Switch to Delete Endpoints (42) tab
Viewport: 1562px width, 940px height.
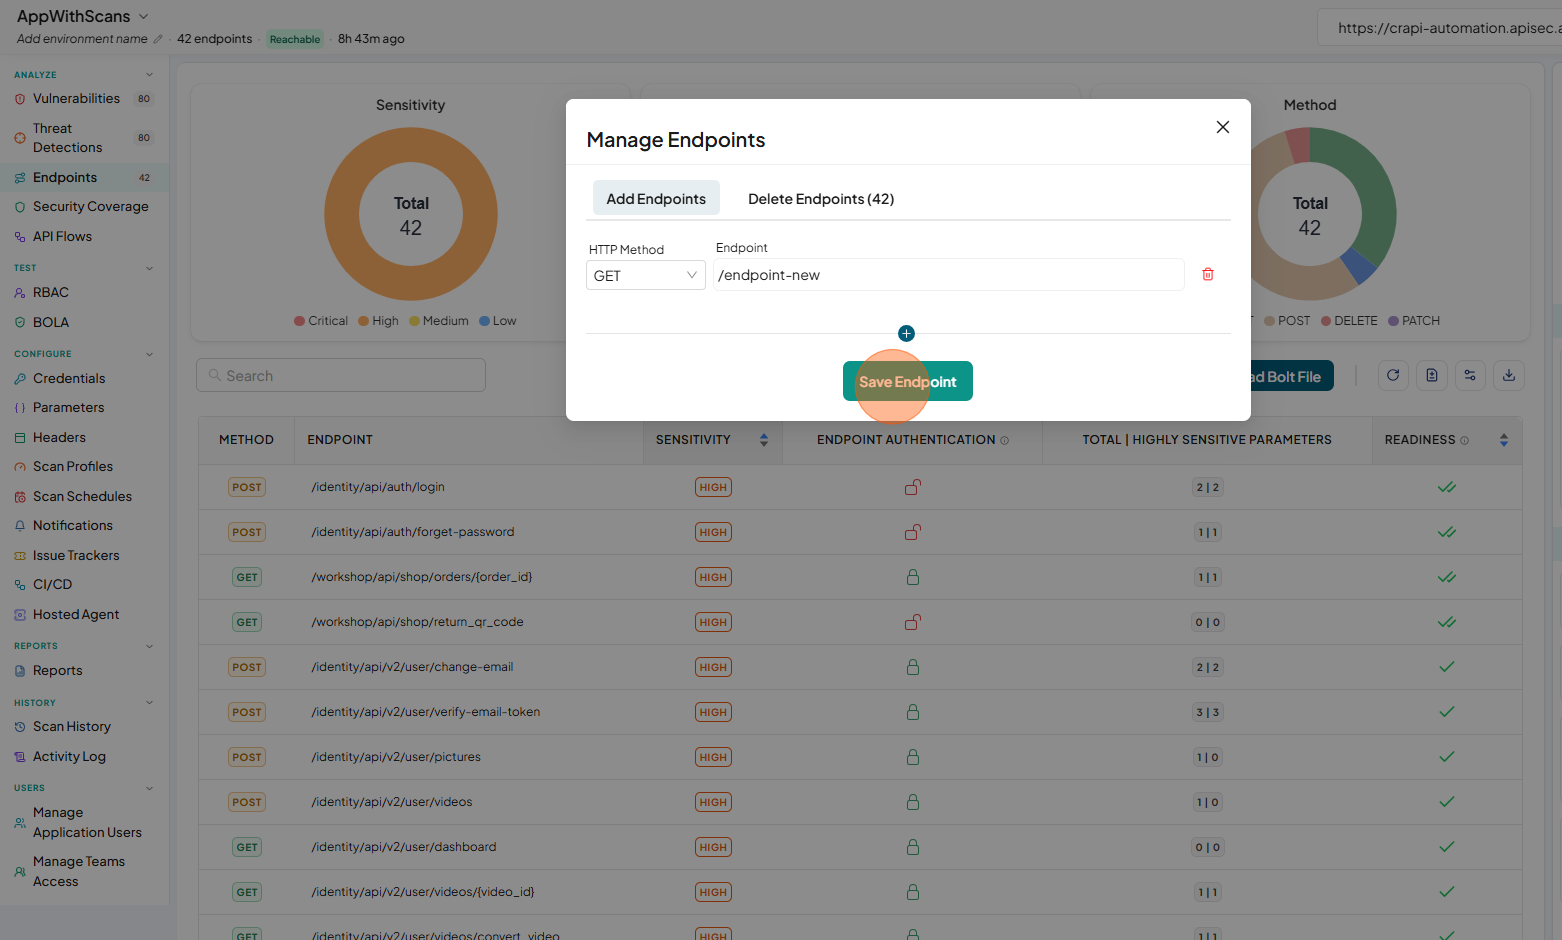pos(821,198)
